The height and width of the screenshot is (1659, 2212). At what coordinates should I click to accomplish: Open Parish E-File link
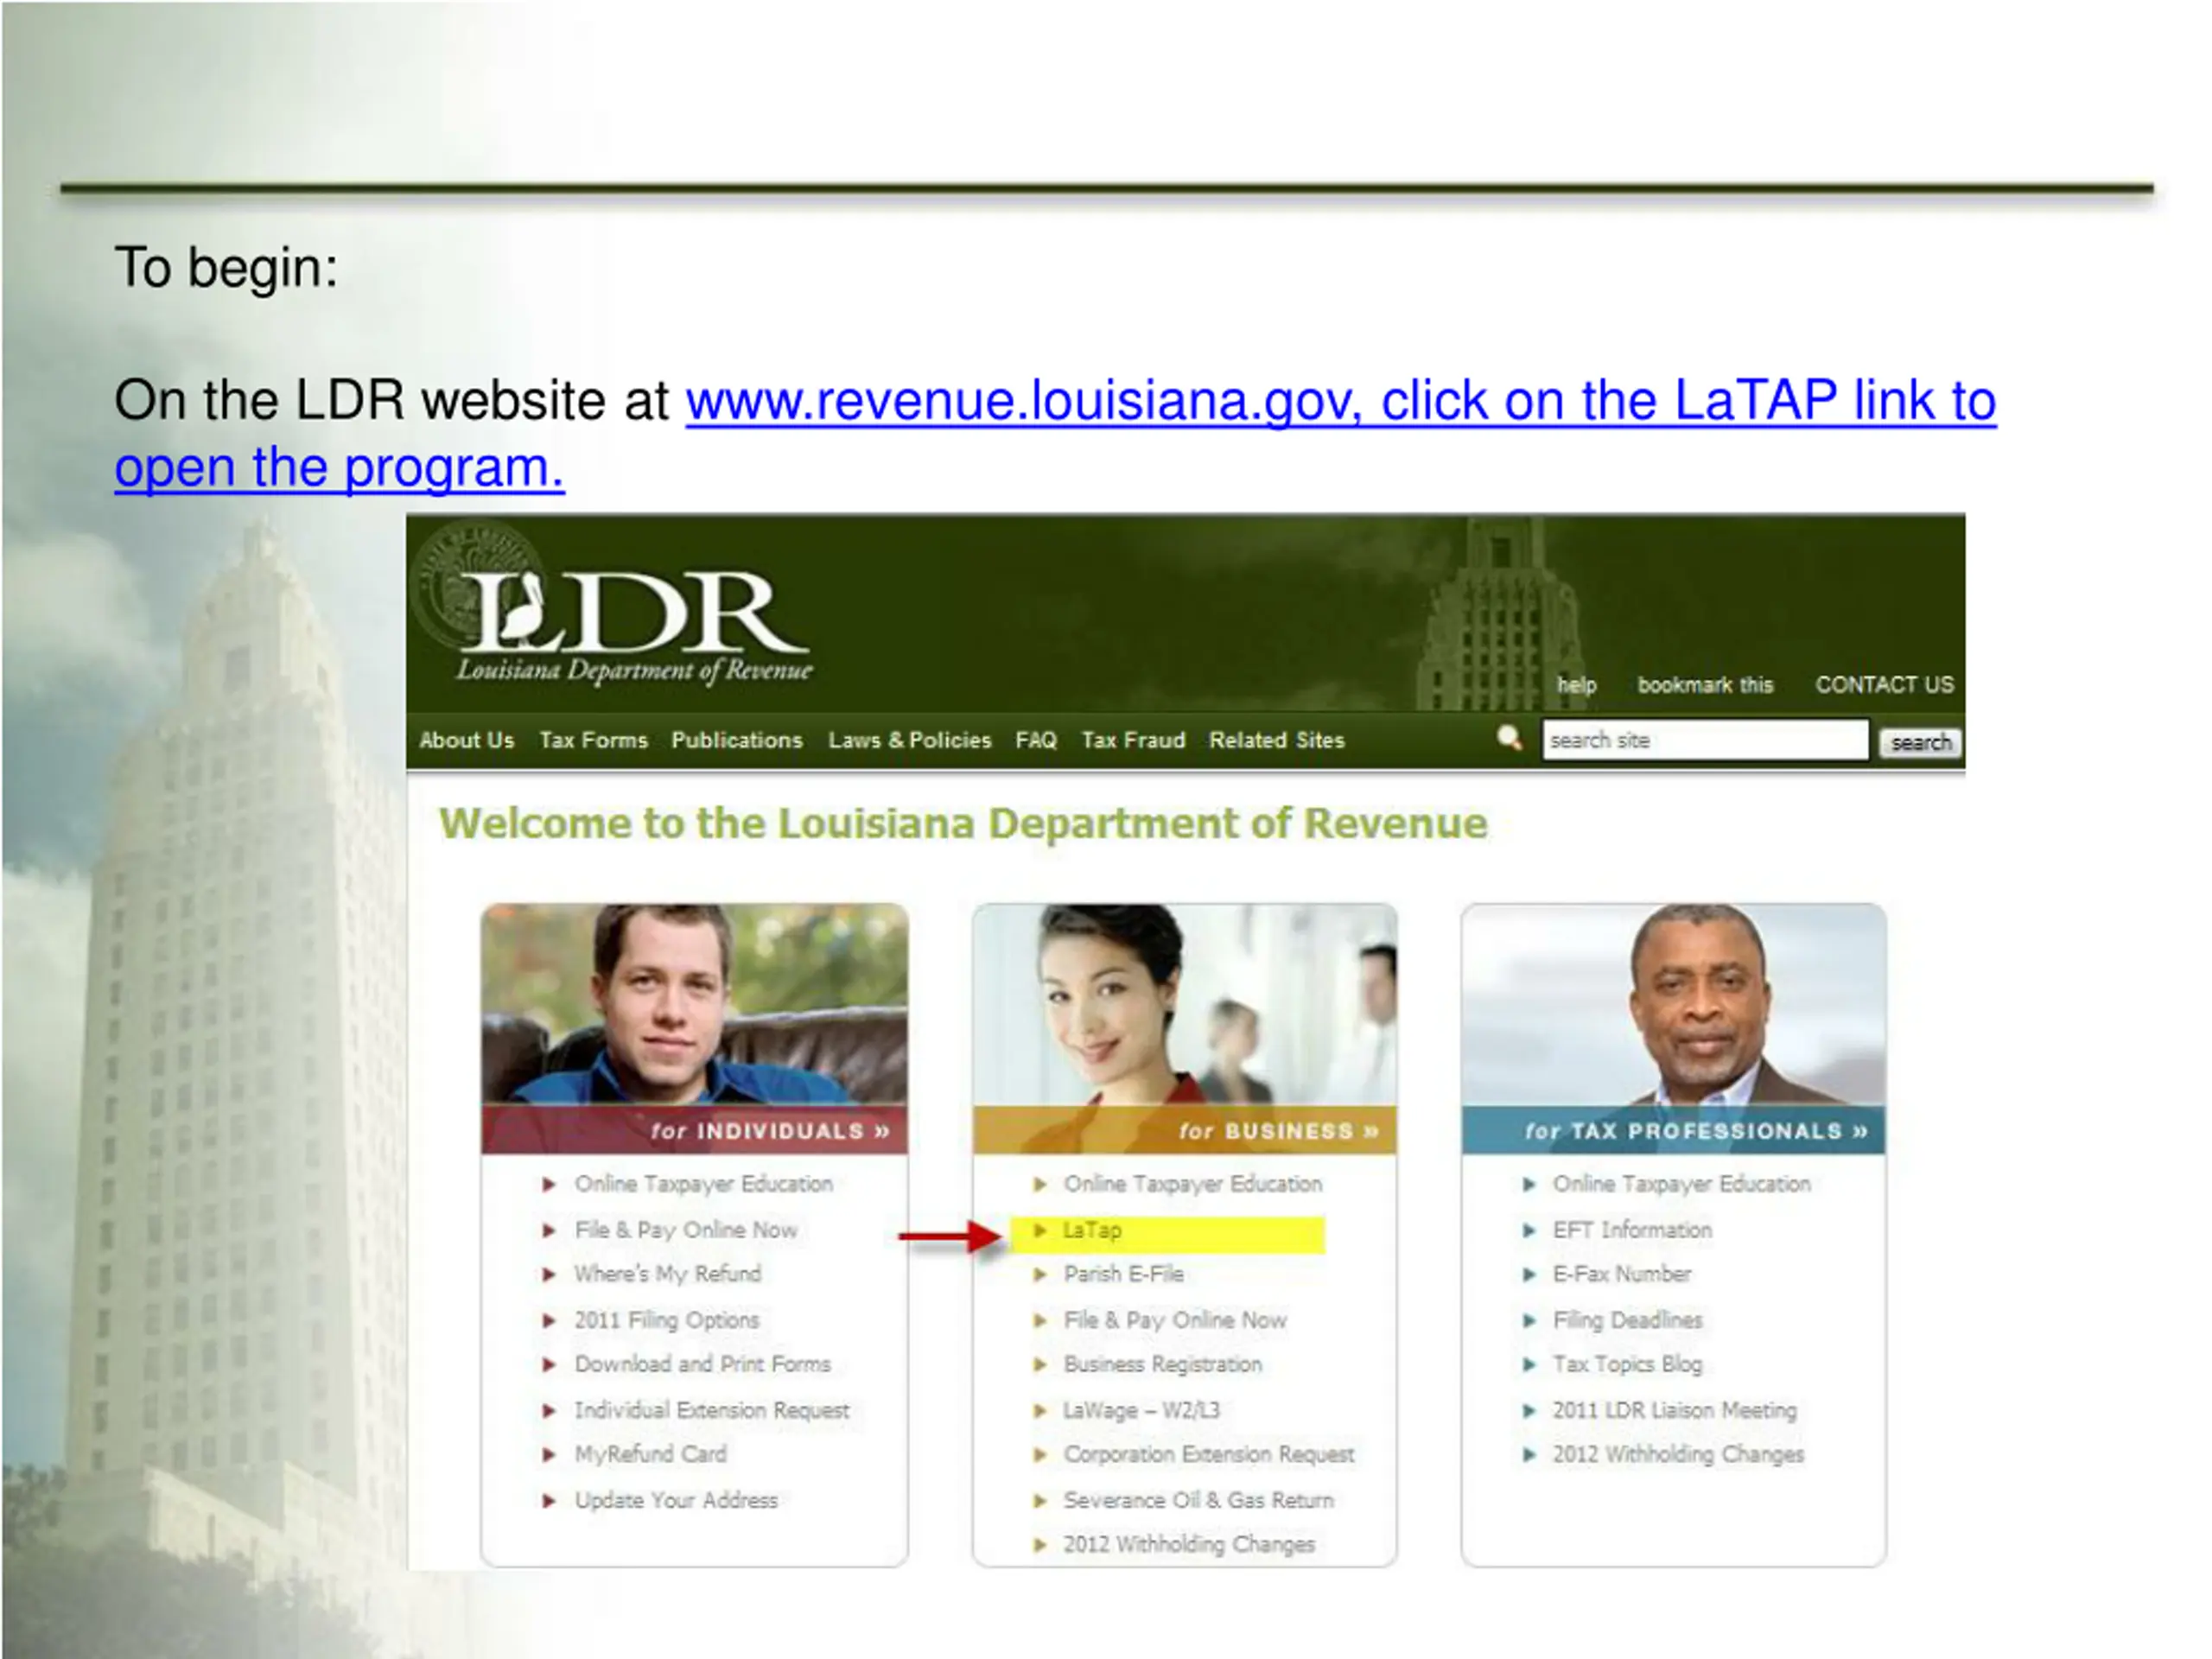click(1123, 1274)
